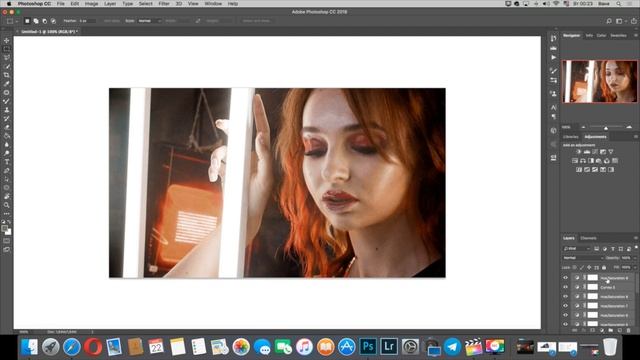This screenshot has width=640, height=360.
Task: Toggle Quick Mask mode in the toolbar
Action: coord(7,241)
